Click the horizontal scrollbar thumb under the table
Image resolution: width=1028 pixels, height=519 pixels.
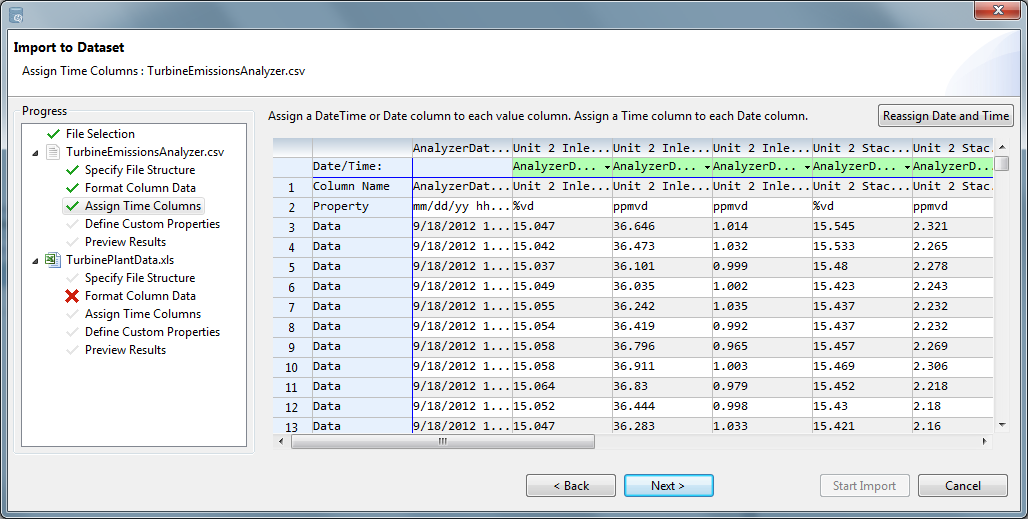click(442, 441)
